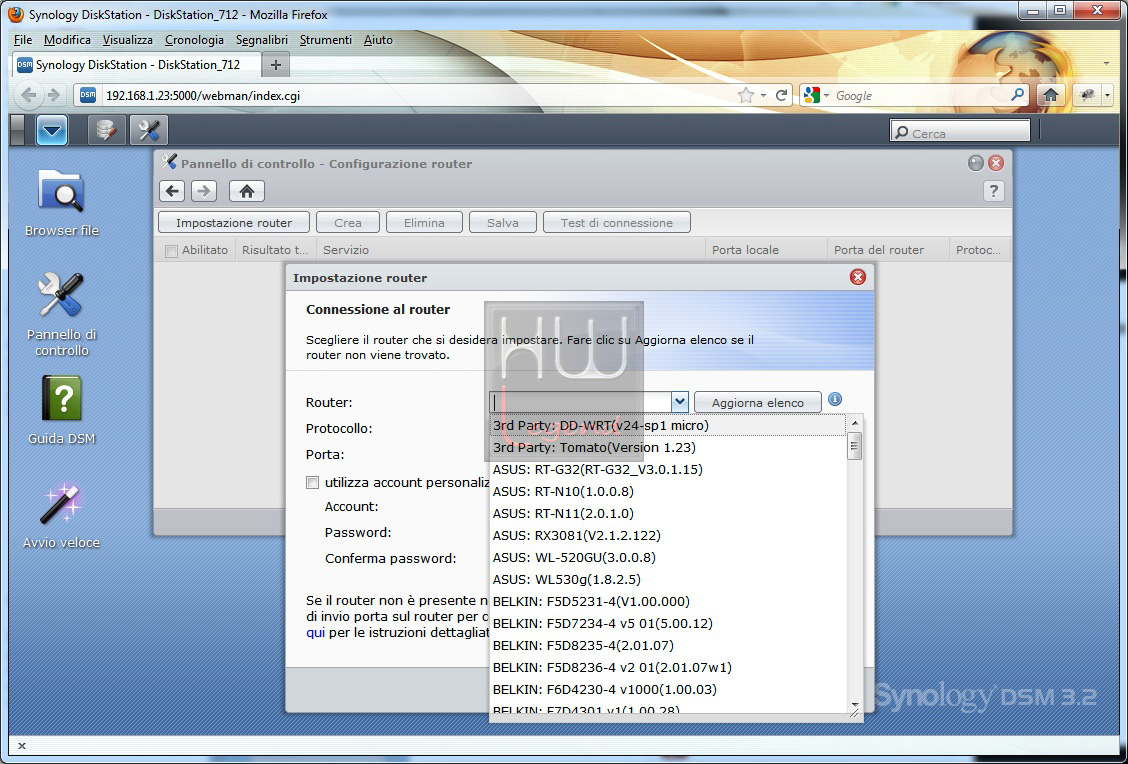Open the Modifica menu
The height and width of the screenshot is (764, 1128).
[67, 40]
